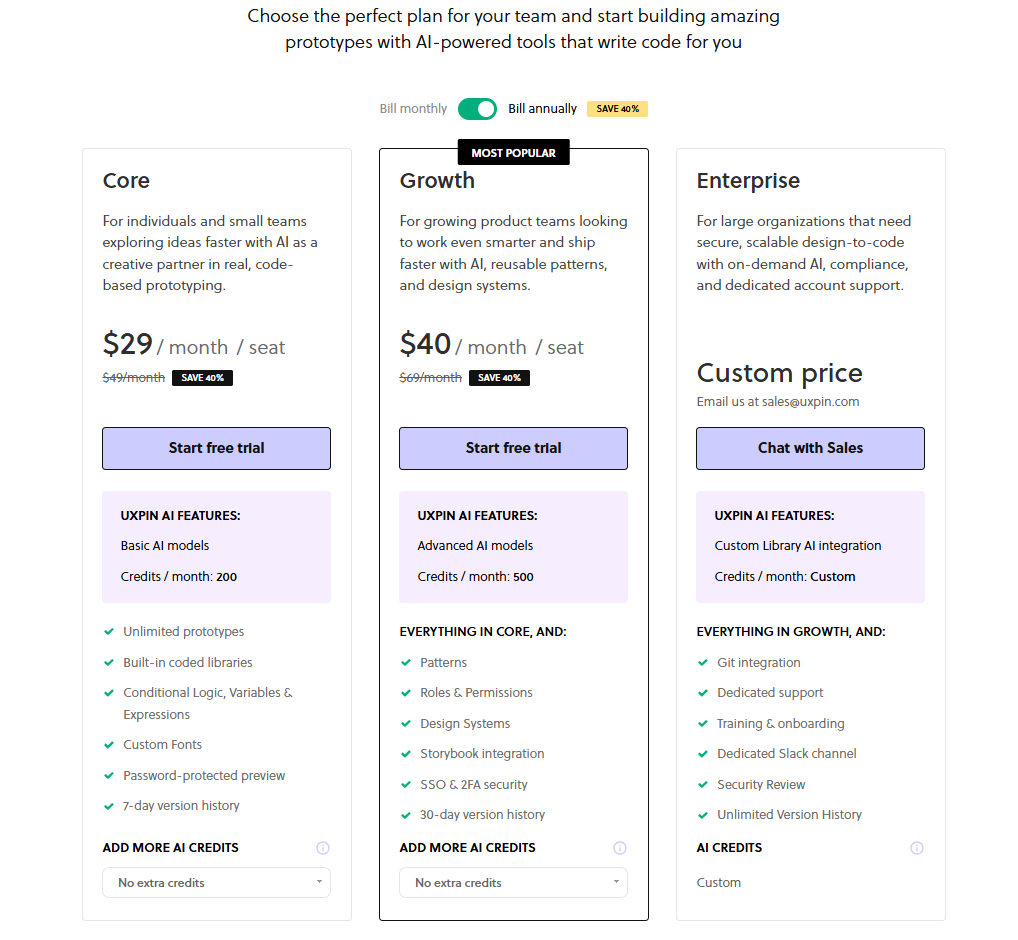Toggle the annual billing switch
The image size is (1018, 940).
click(x=477, y=109)
